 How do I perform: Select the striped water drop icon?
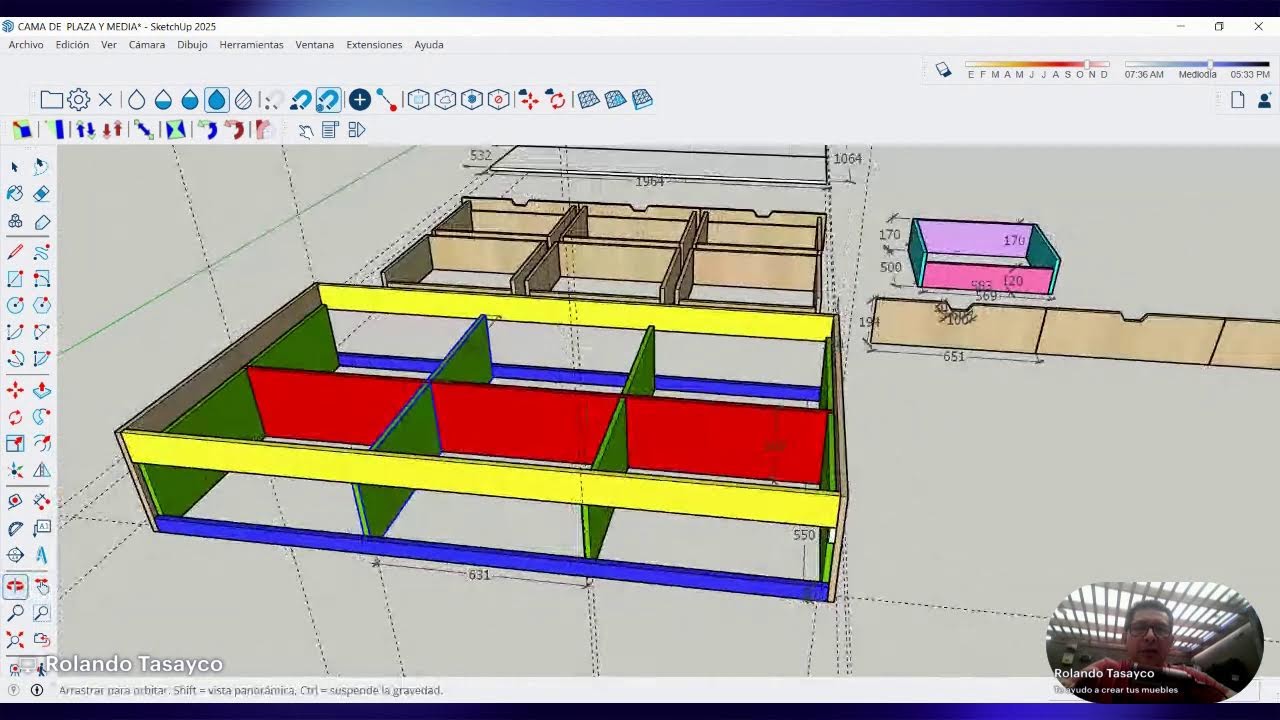coord(243,100)
